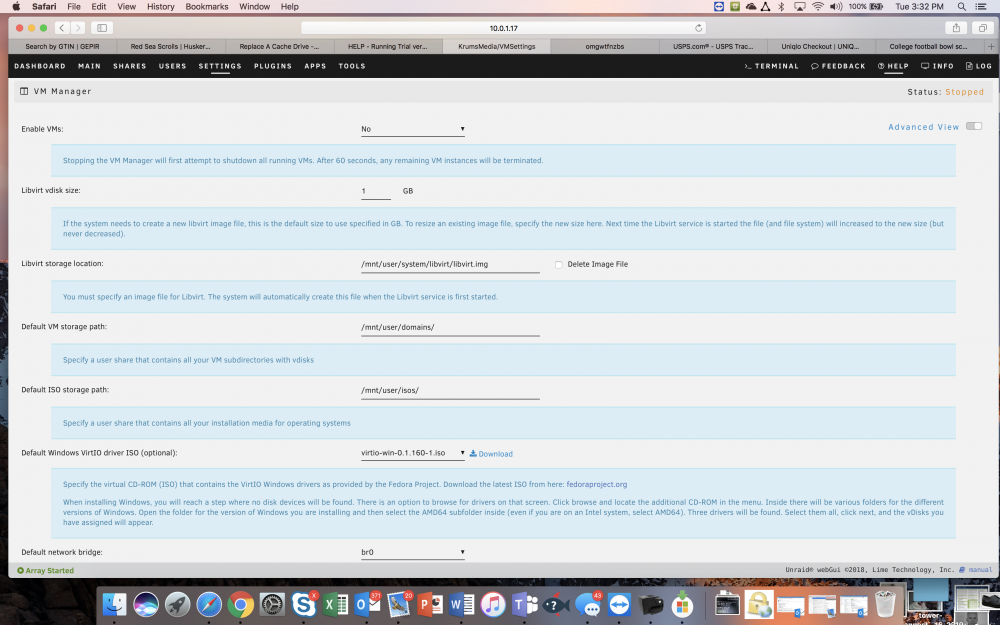Edit the Default VM storage path field
1000x625 pixels.
[450, 327]
